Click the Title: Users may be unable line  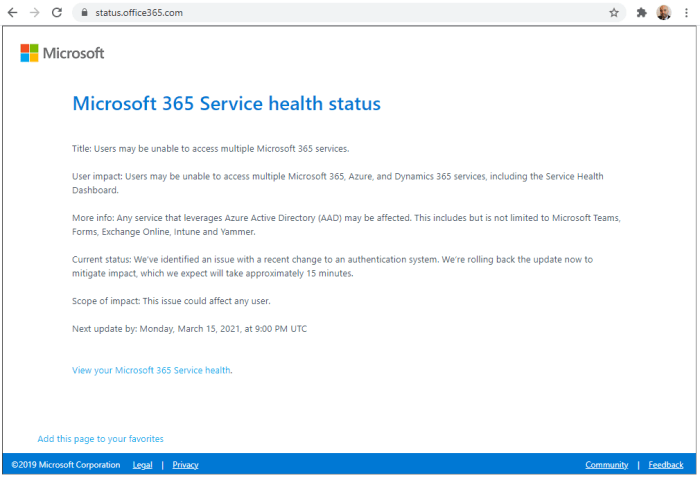tap(211, 149)
